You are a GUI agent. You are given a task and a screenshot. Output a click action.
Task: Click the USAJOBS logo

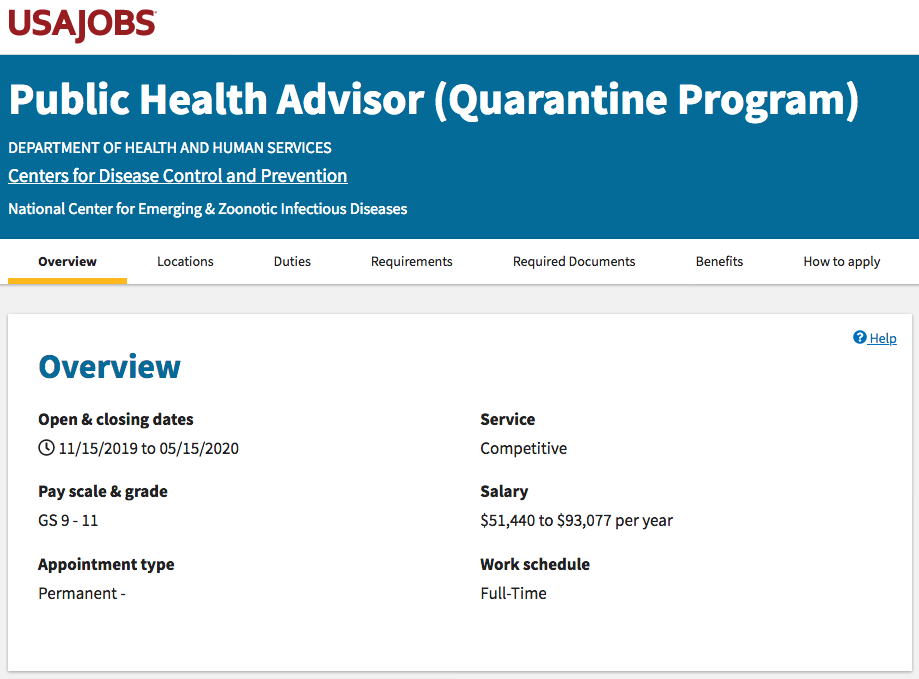(82, 26)
